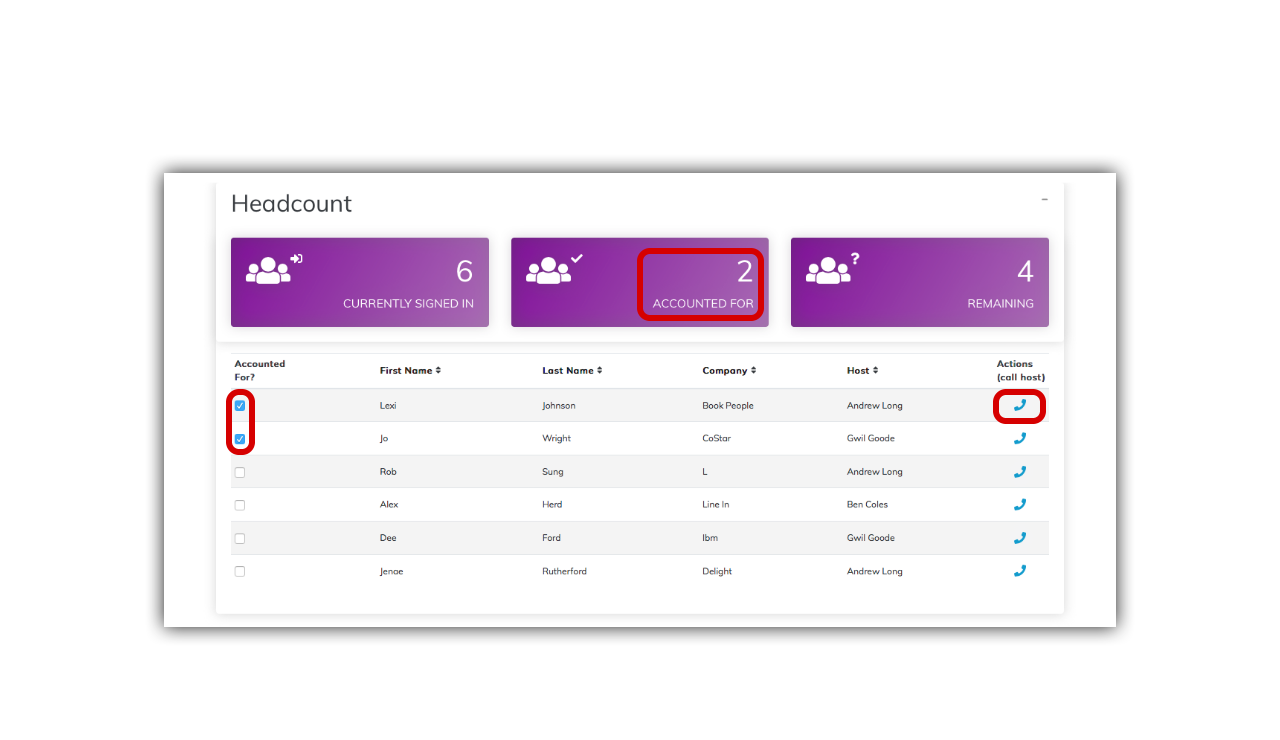Open the Remaining count card
The image size is (1280, 740).
[920, 282]
